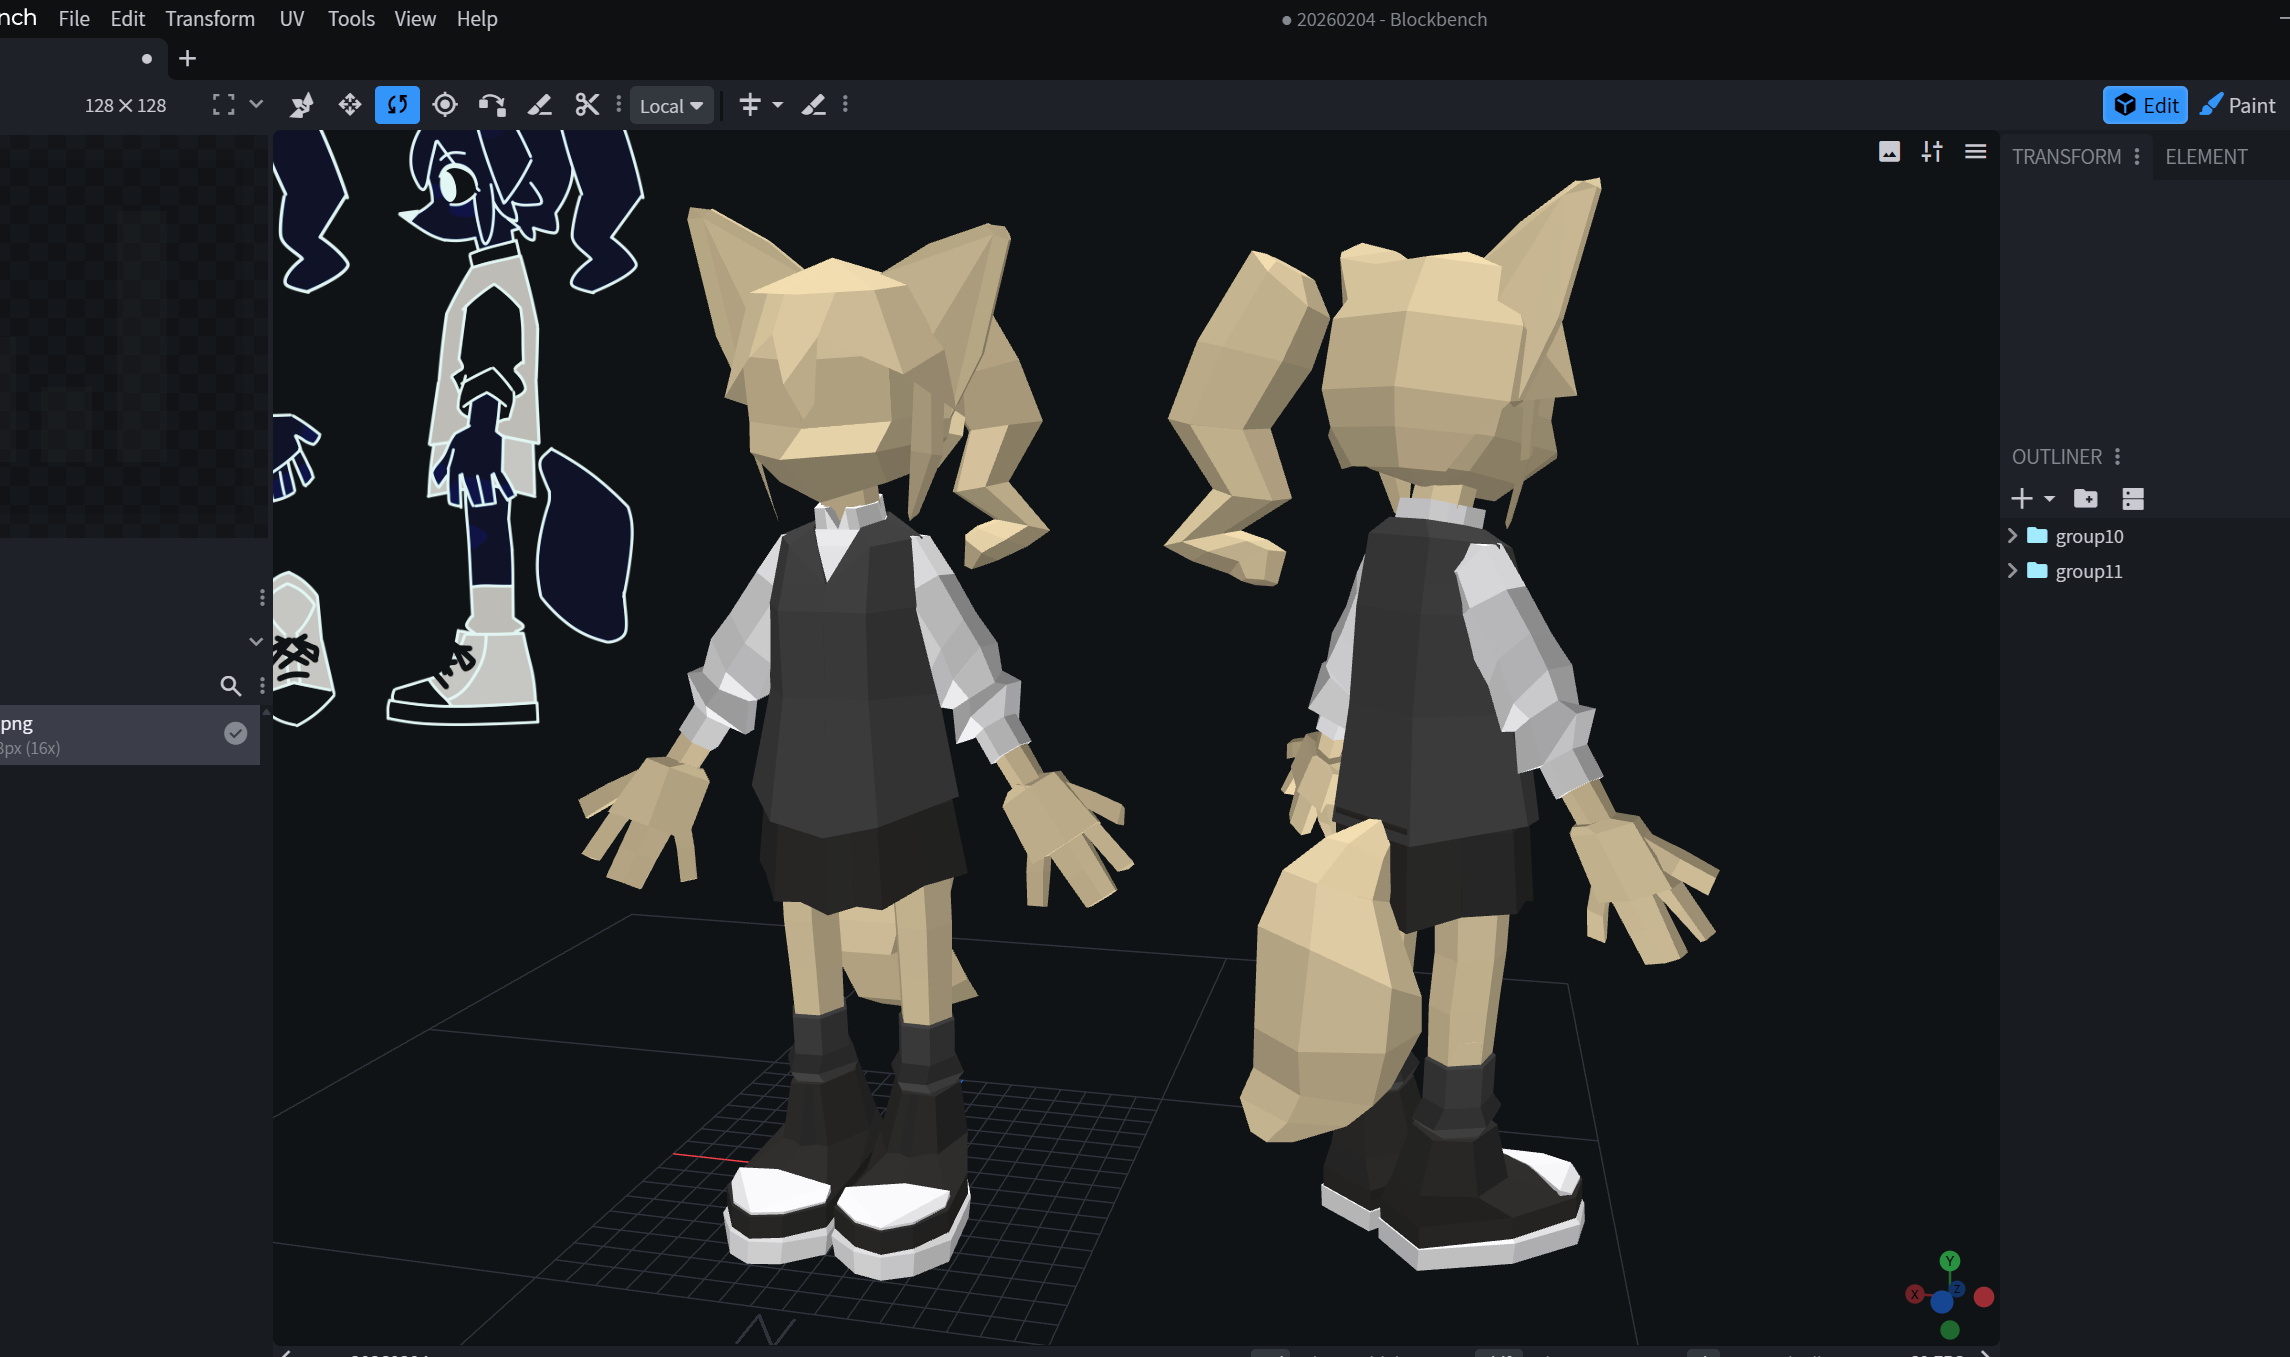Click group10 folder icon
This screenshot has width=2290, height=1357.
[2037, 536]
